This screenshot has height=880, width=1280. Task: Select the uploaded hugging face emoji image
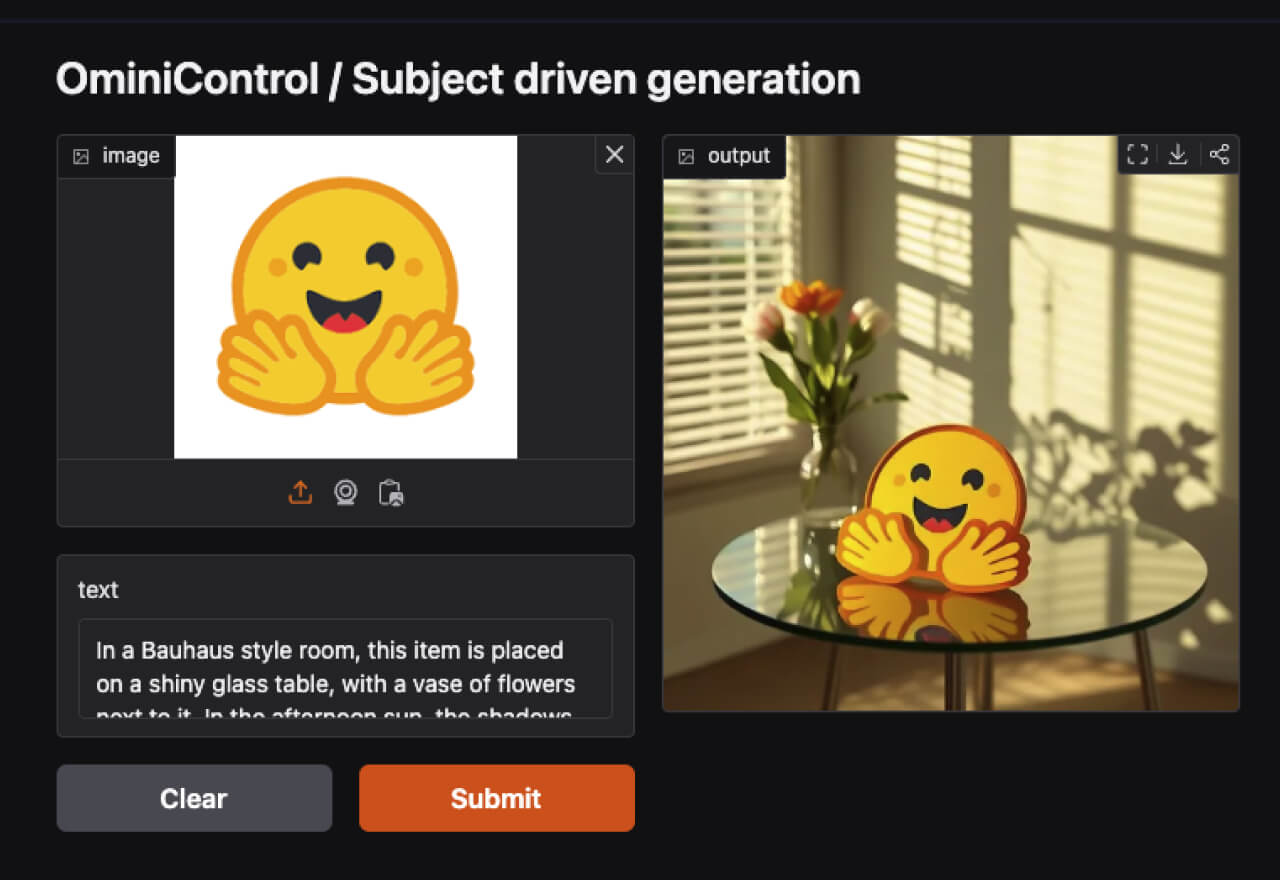click(345, 297)
